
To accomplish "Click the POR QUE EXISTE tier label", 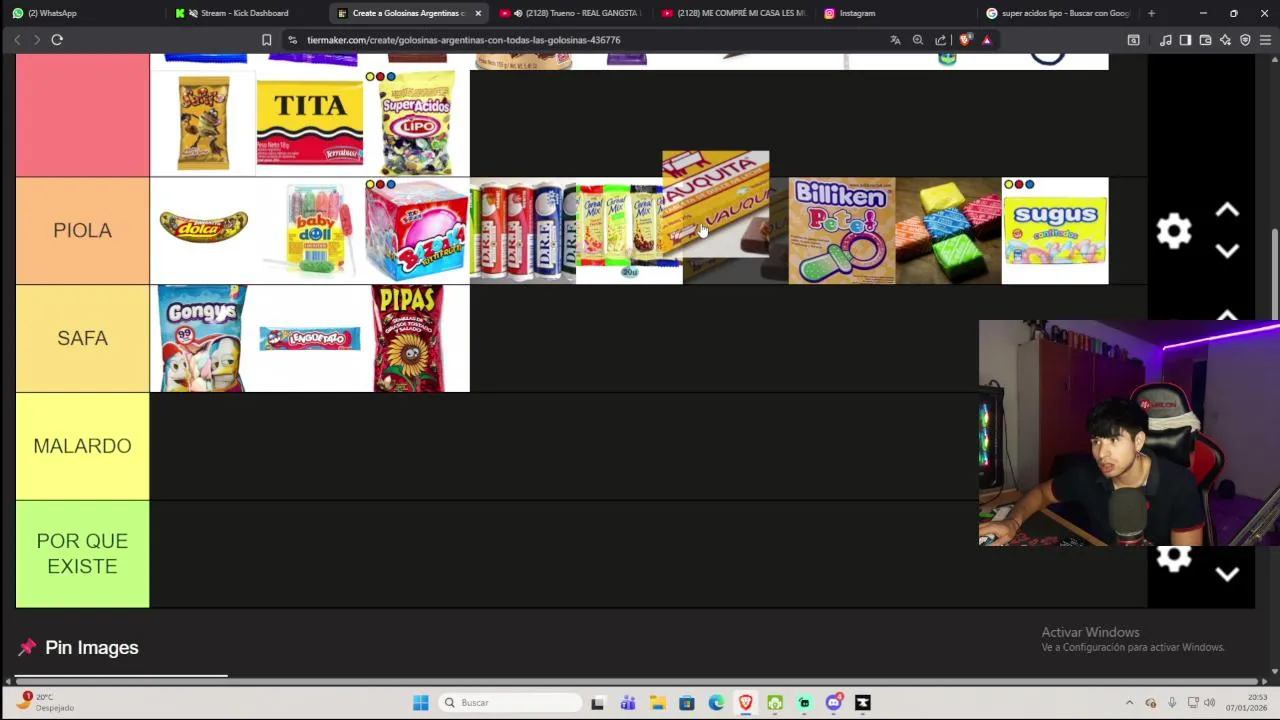I will pyautogui.click(x=82, y=554).
